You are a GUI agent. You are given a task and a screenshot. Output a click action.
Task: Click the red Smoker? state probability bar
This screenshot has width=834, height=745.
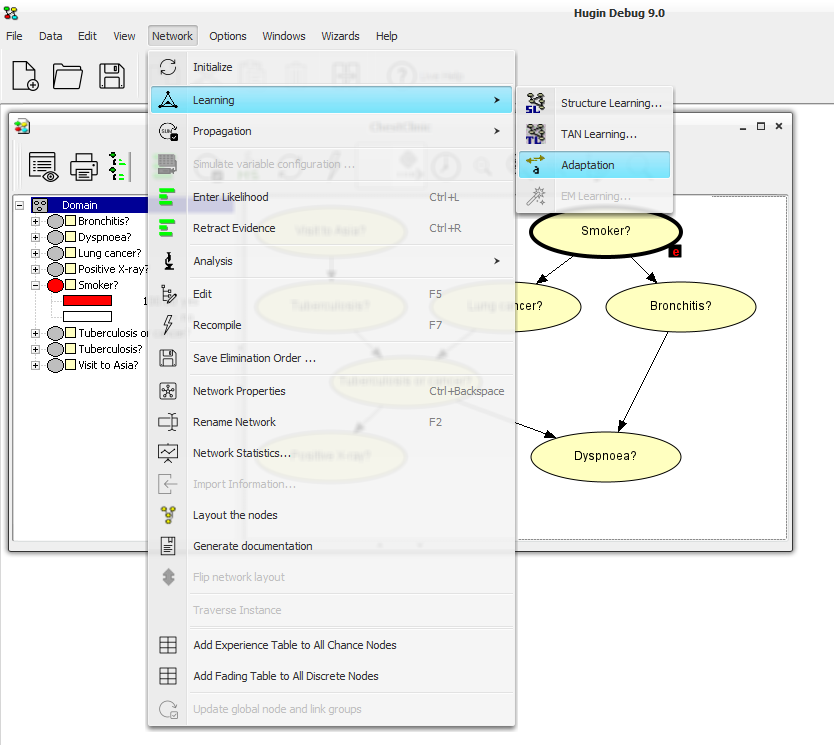87,300
